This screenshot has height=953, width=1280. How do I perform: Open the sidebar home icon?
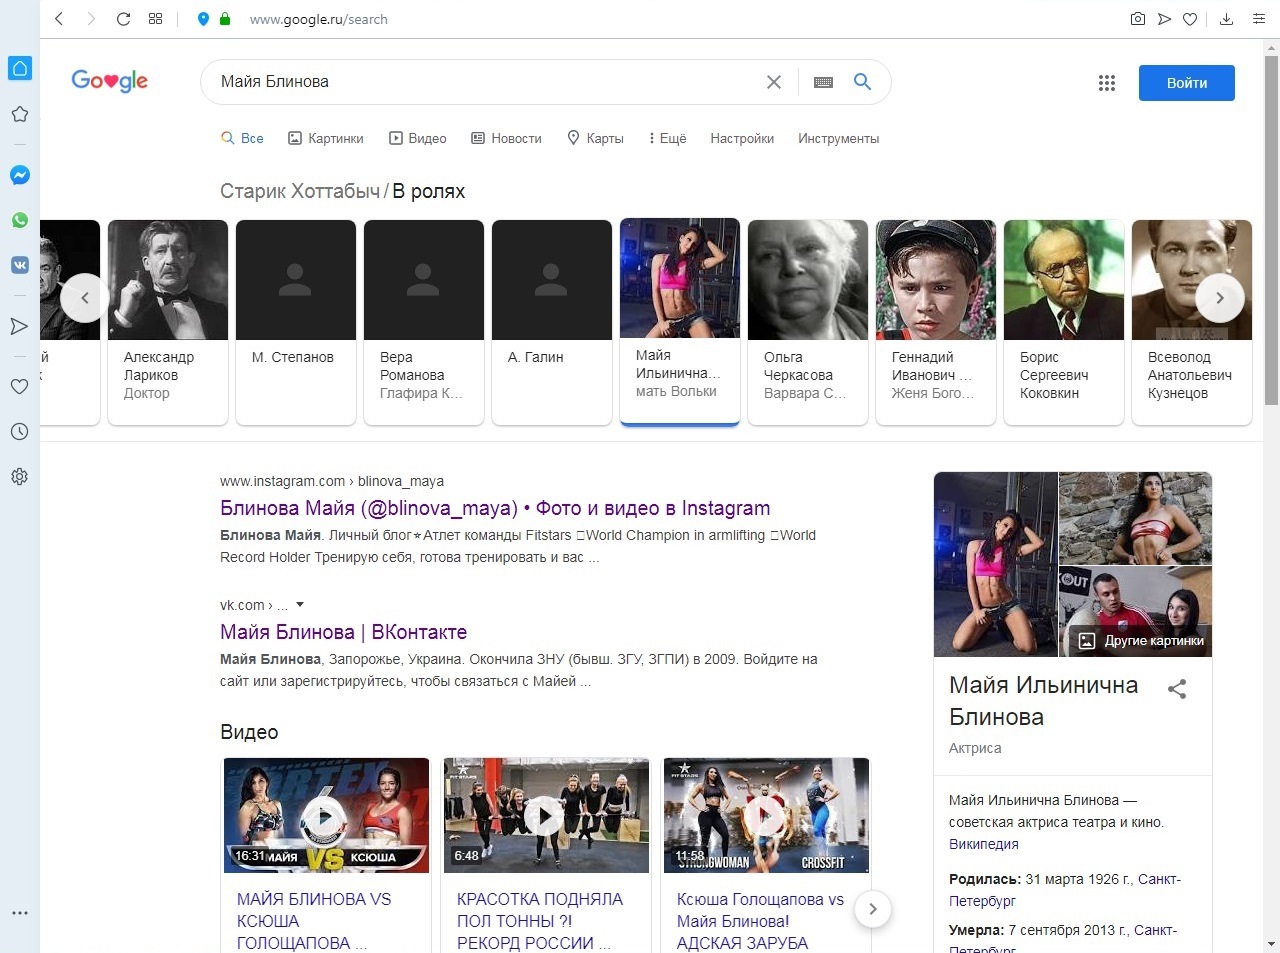[19, 68]
